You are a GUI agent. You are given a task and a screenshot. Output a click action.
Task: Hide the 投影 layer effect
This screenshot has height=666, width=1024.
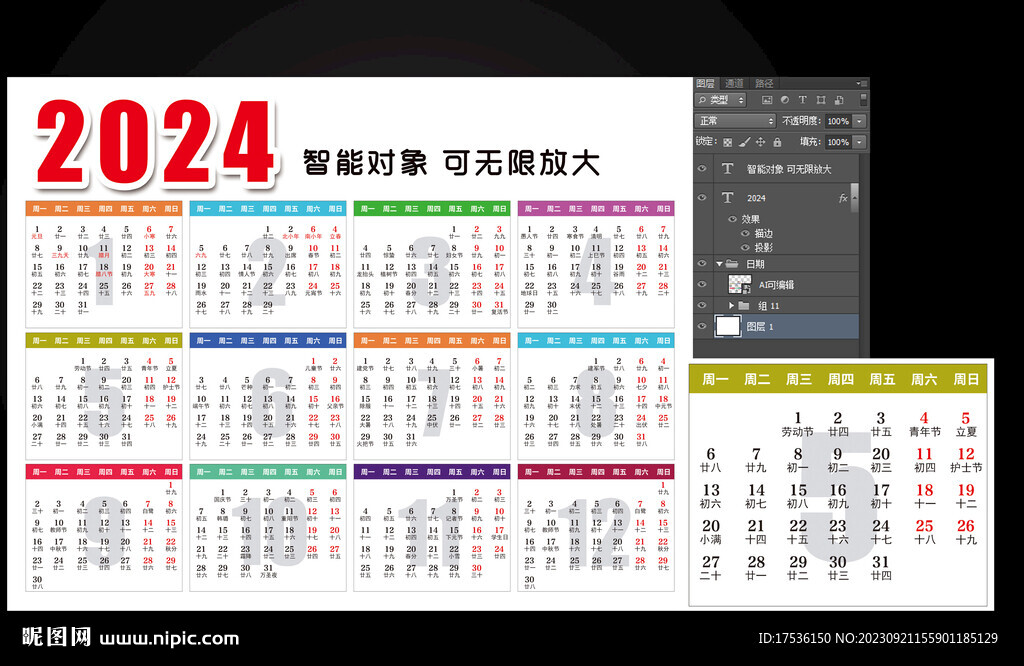click(x=745, y=248)
